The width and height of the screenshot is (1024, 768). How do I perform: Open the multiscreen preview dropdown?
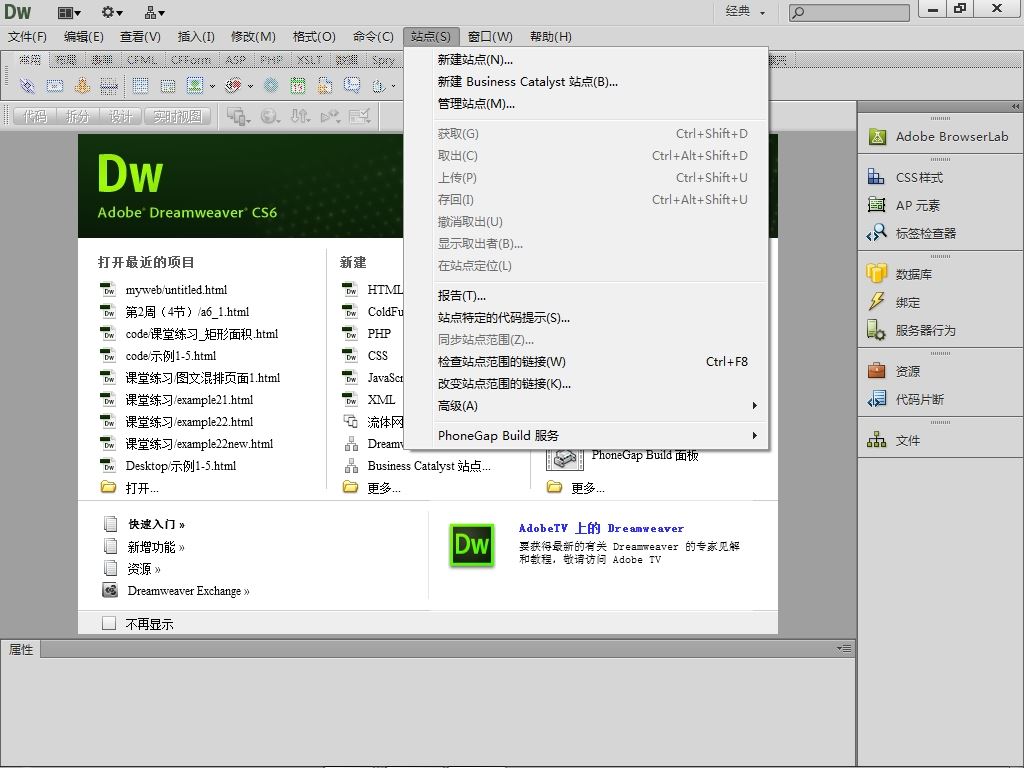[x=238, y=116]
